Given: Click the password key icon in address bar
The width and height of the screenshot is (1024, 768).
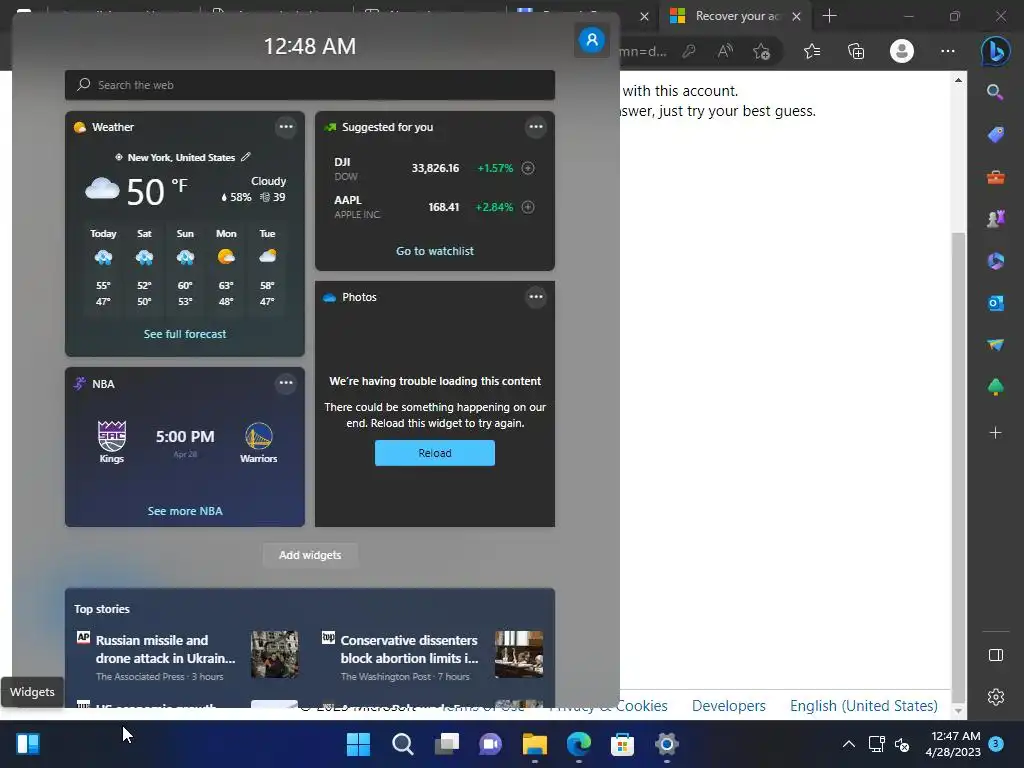Looking at the screenshot, I should [x=688, y=51].
